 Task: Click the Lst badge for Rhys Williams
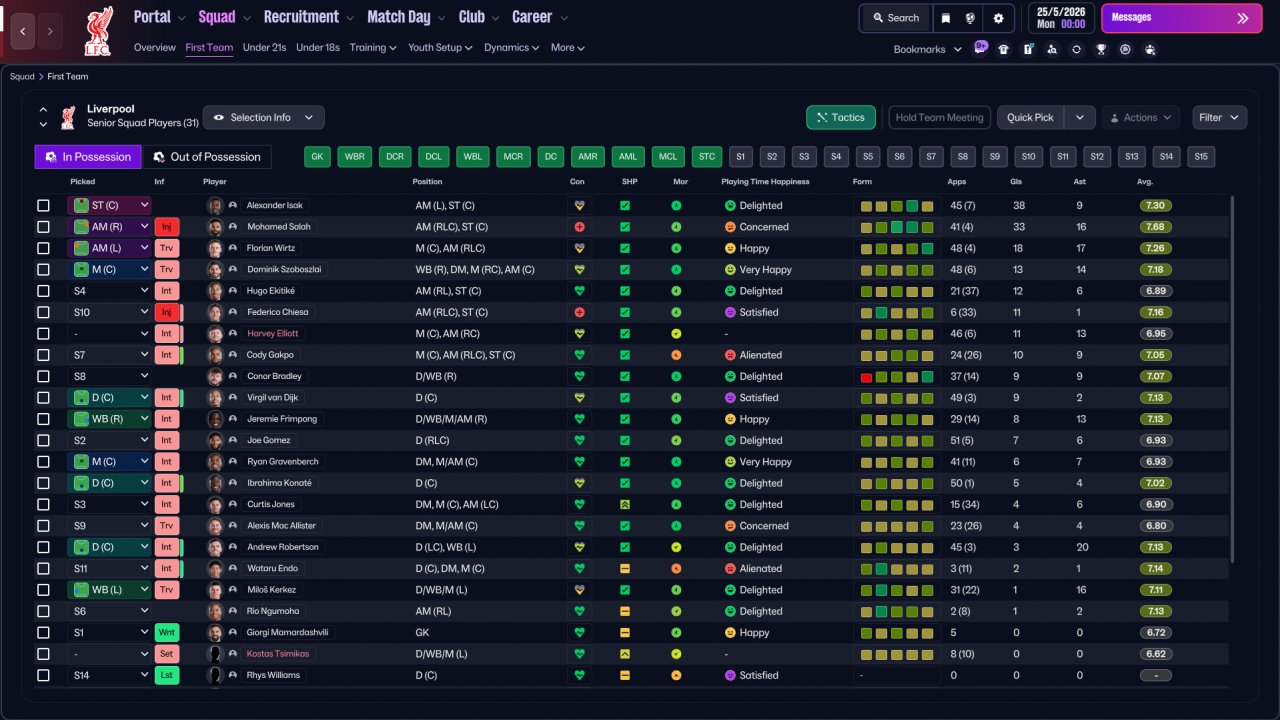[167, 675]
